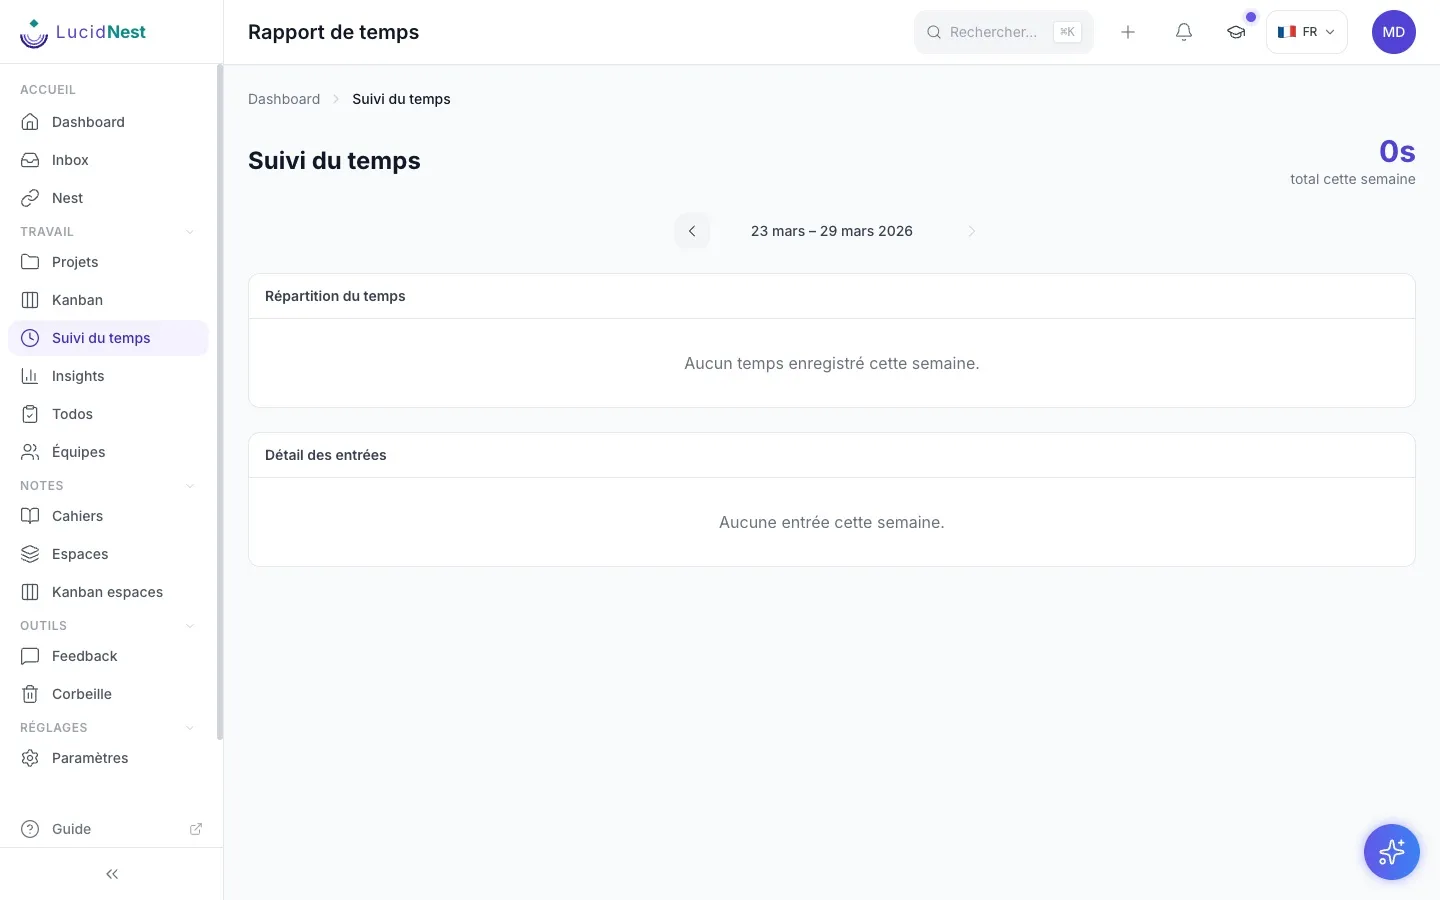Open the FR language dropdown
The image size is (1440, 900).
(x=1307, y=32)
